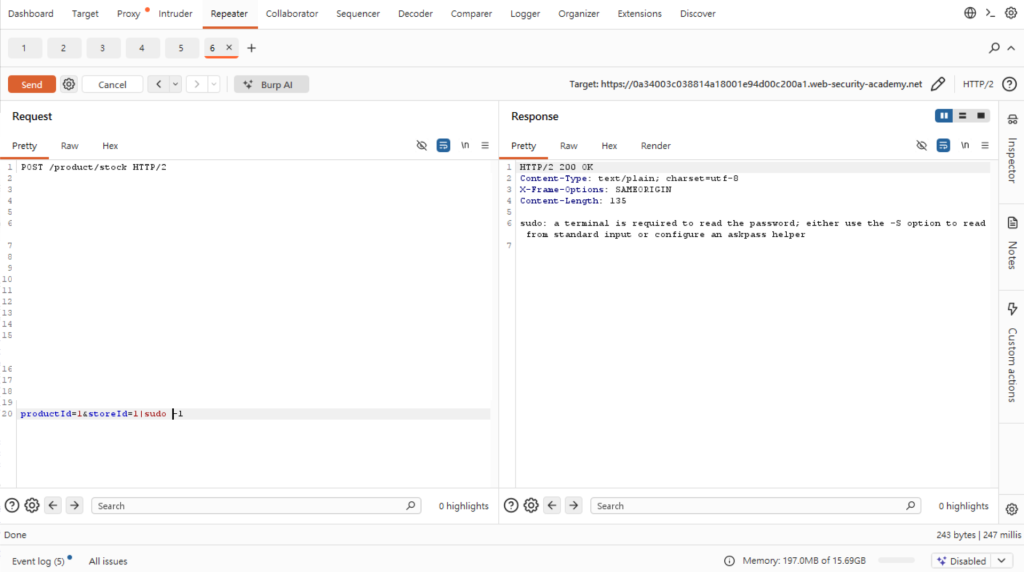The width and height of the screenshot is (1024, 572).
Task: Toggle line wrap in Request panel
Action: tap(443, 145)
